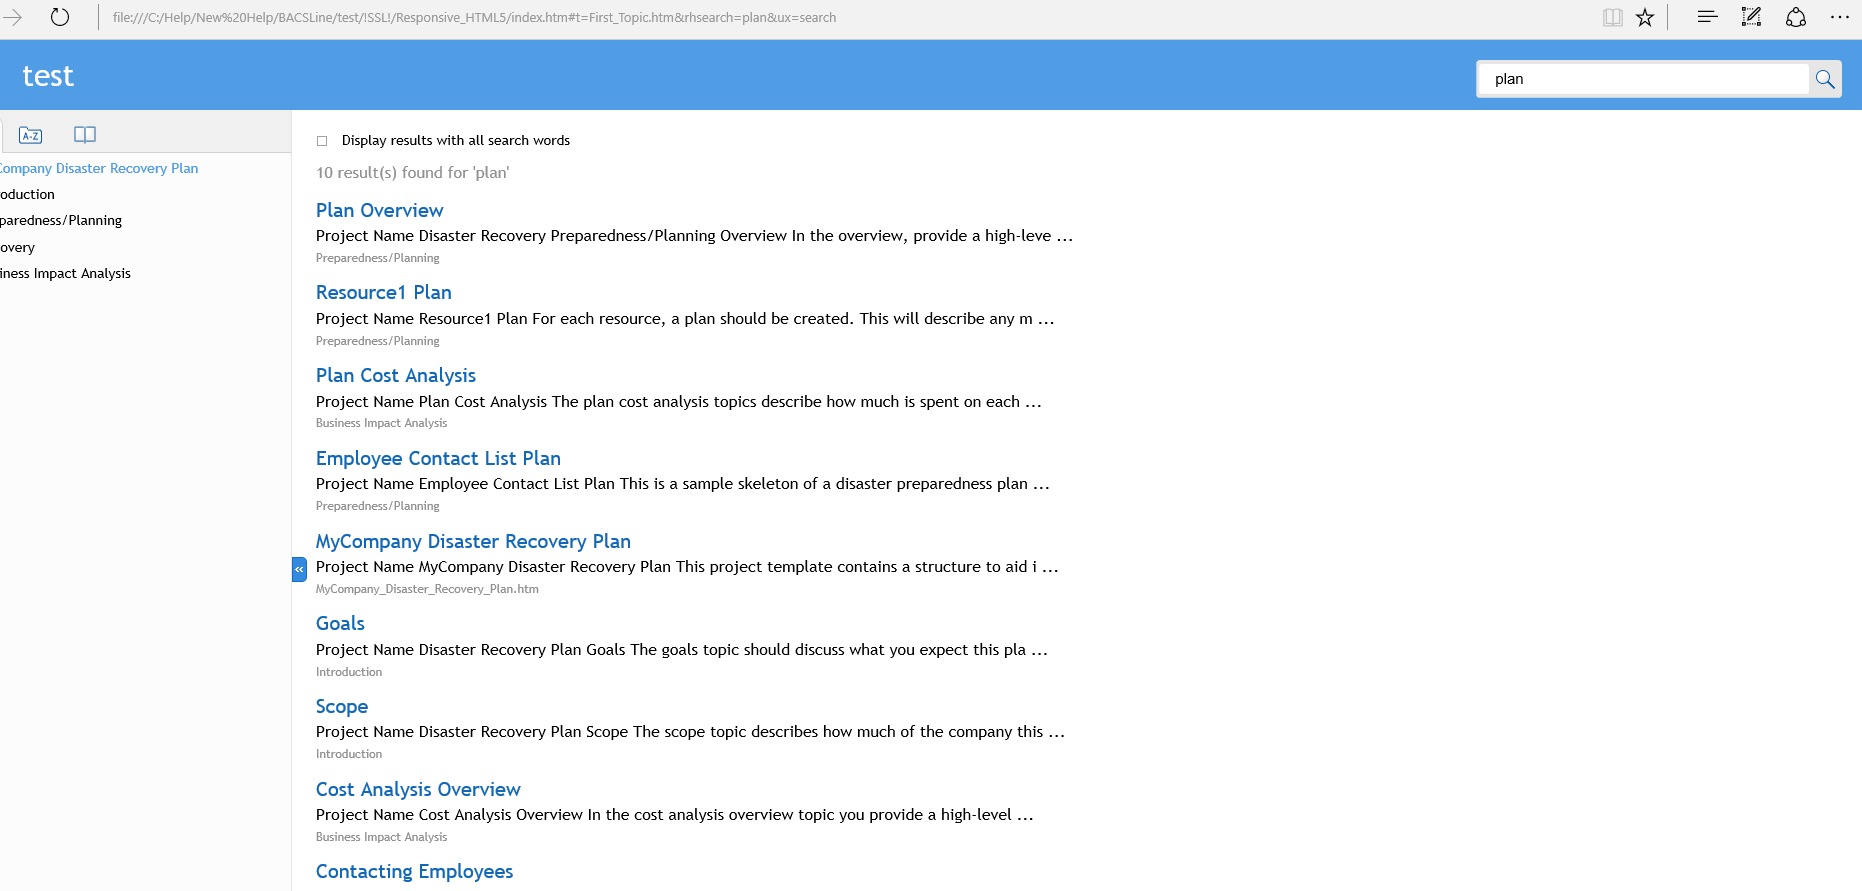The width and height of the screenshot is (1862, 891).
Task: Collapse the sidebar with the double-arrow handle
Action: click(x=299, y=569)
